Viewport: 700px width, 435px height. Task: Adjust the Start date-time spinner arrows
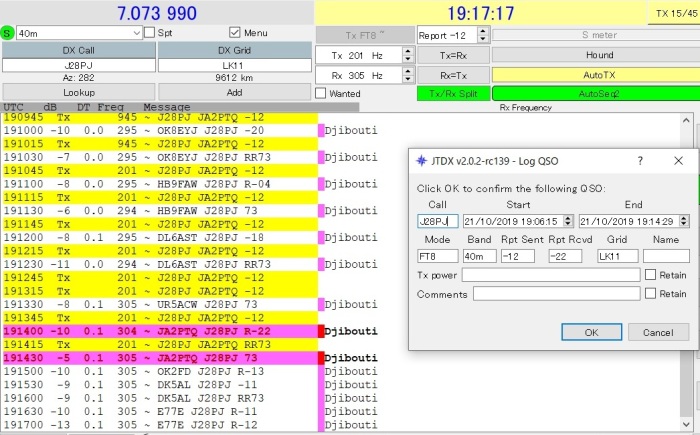(568, 221)
